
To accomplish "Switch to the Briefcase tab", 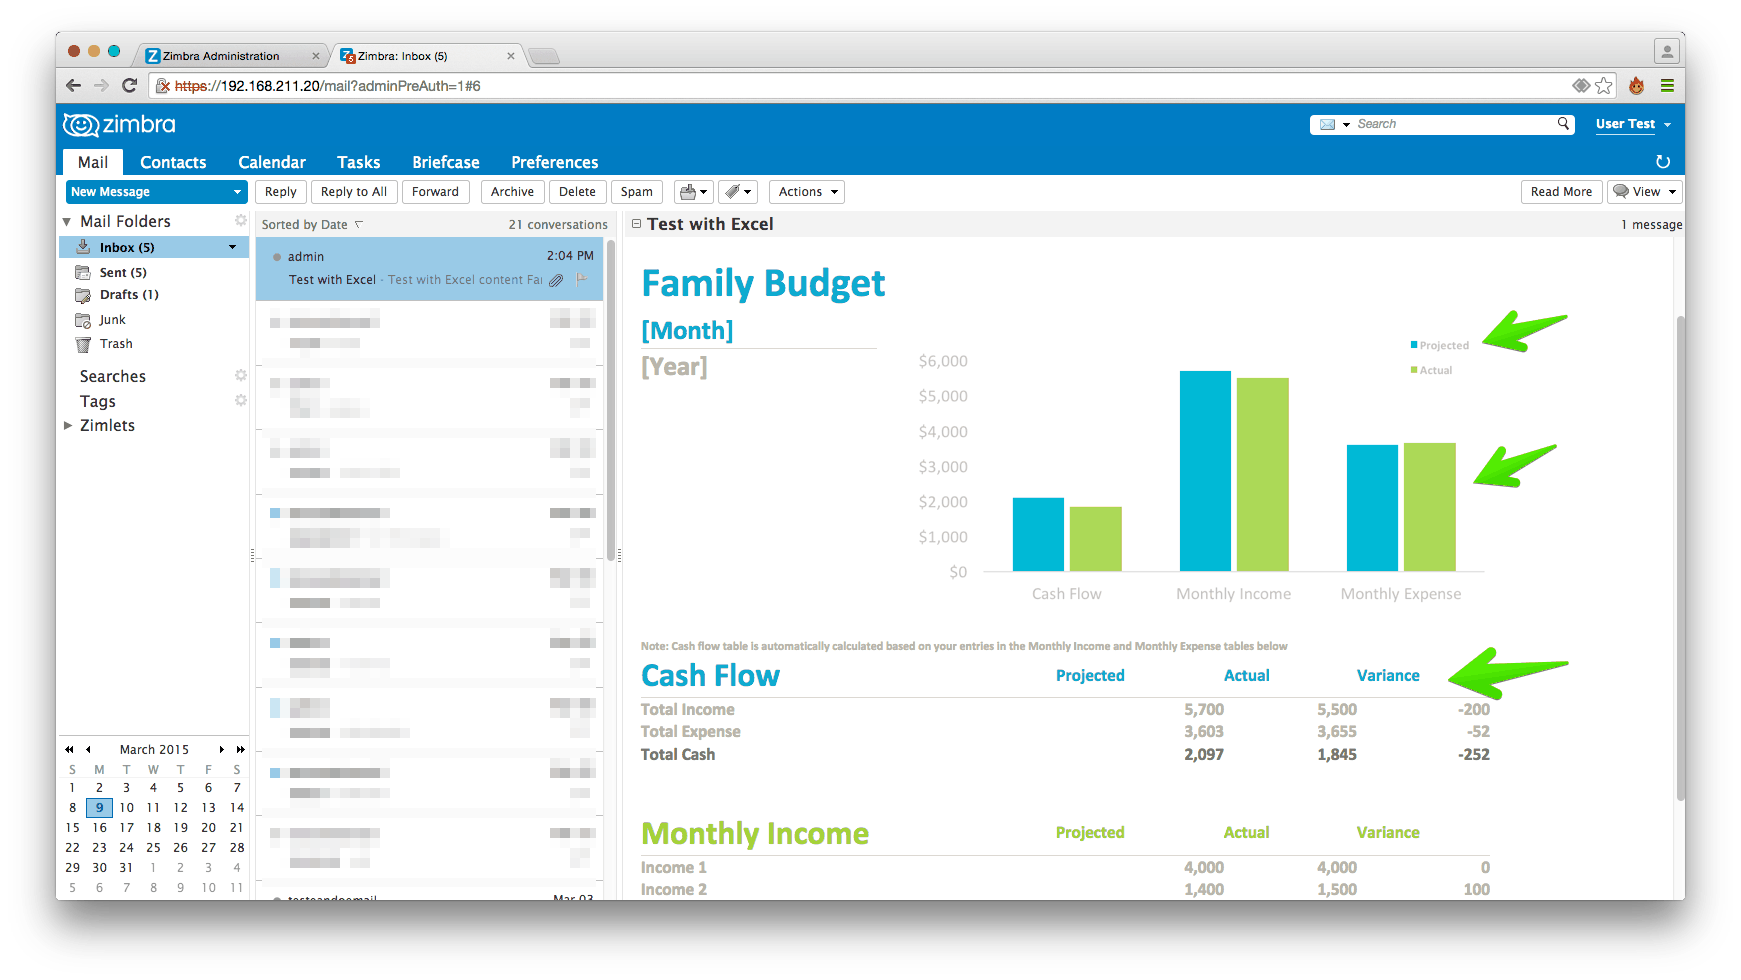I will pos(446,162).
